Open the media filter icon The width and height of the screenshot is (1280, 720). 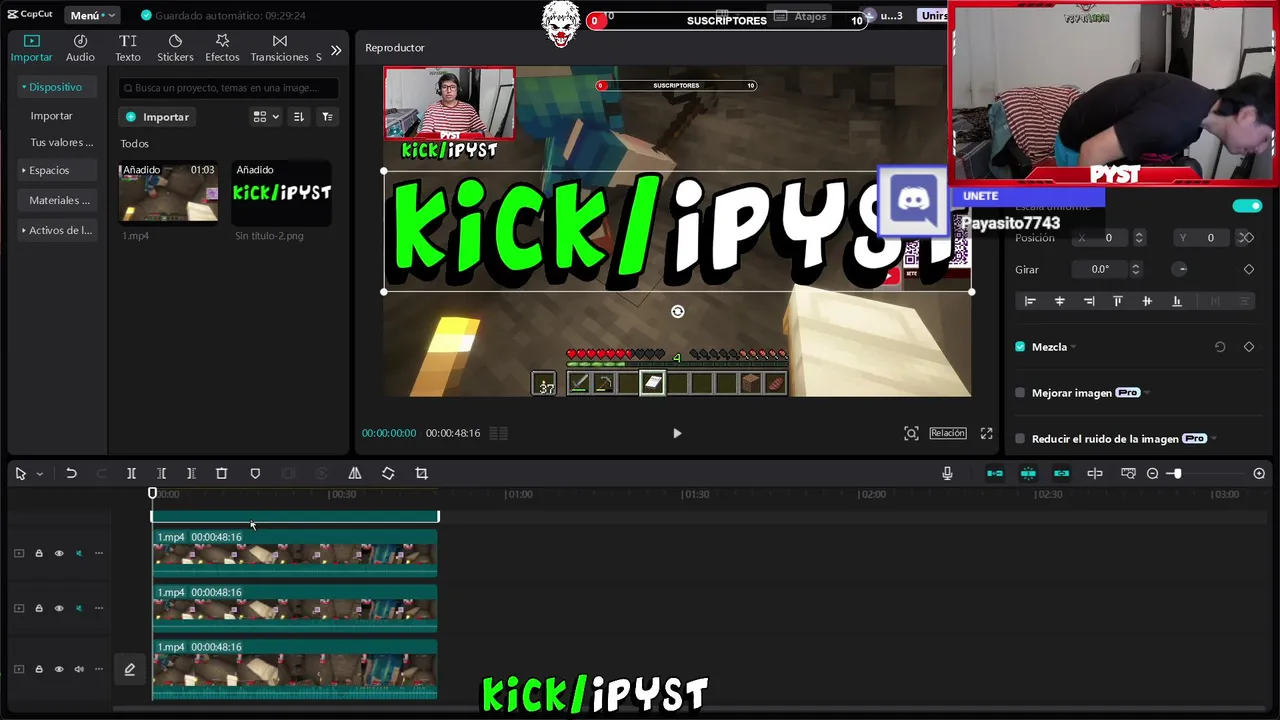pos(327,117)
